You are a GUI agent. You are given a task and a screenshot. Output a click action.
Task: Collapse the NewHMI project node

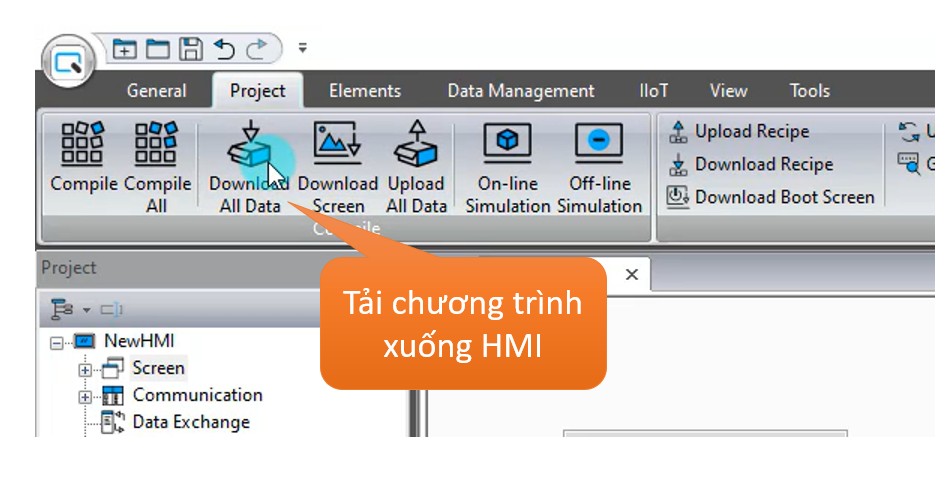coord(56,343)
